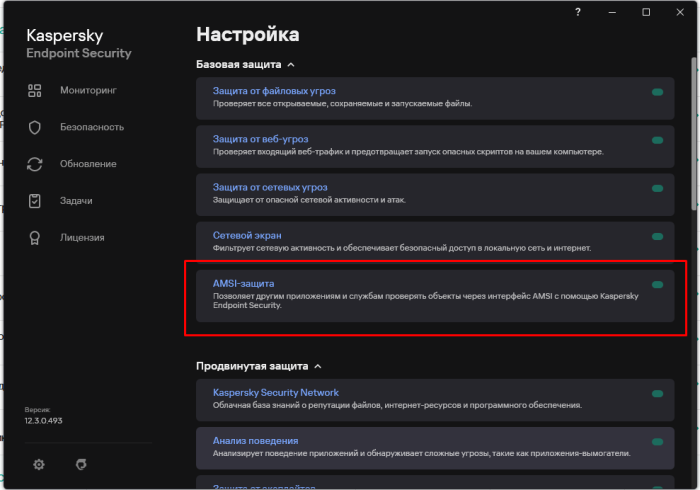The width and height of the screenshot is (700, 490).
Task: Click the Безопасность shield icon
Action: coord(35,127)
